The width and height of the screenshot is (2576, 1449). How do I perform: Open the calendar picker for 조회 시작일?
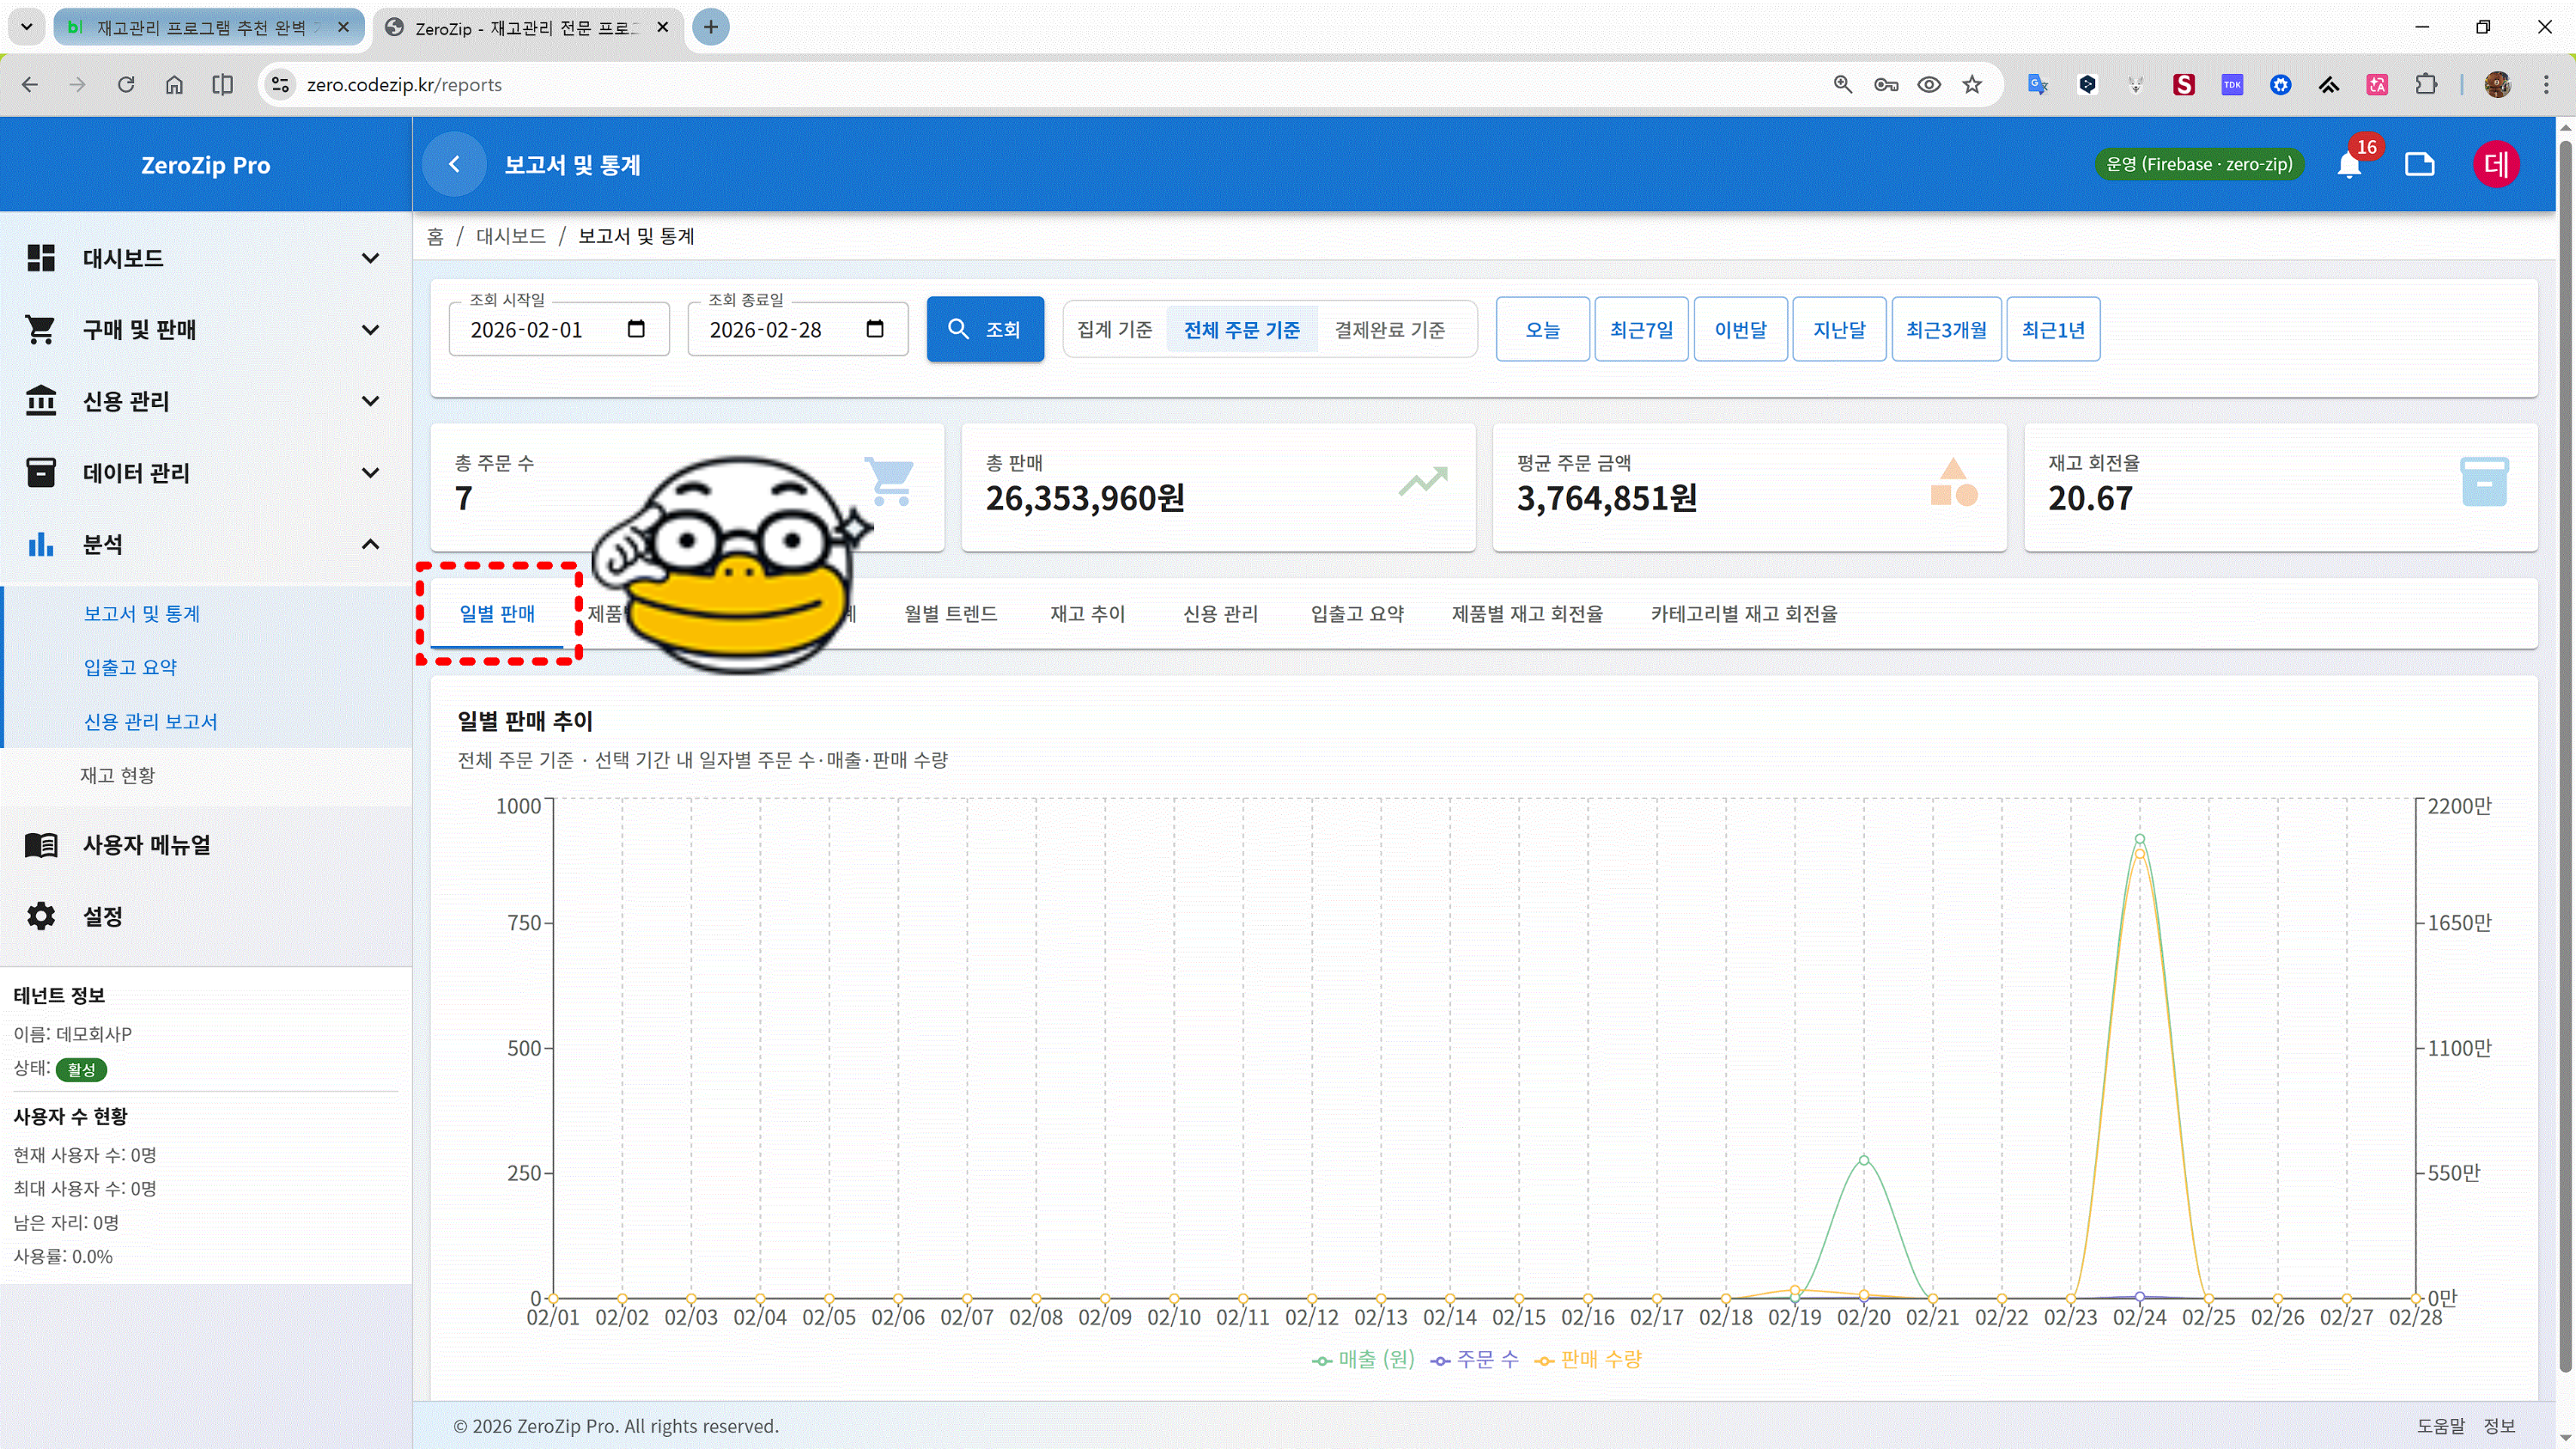[x=636, y=329]
